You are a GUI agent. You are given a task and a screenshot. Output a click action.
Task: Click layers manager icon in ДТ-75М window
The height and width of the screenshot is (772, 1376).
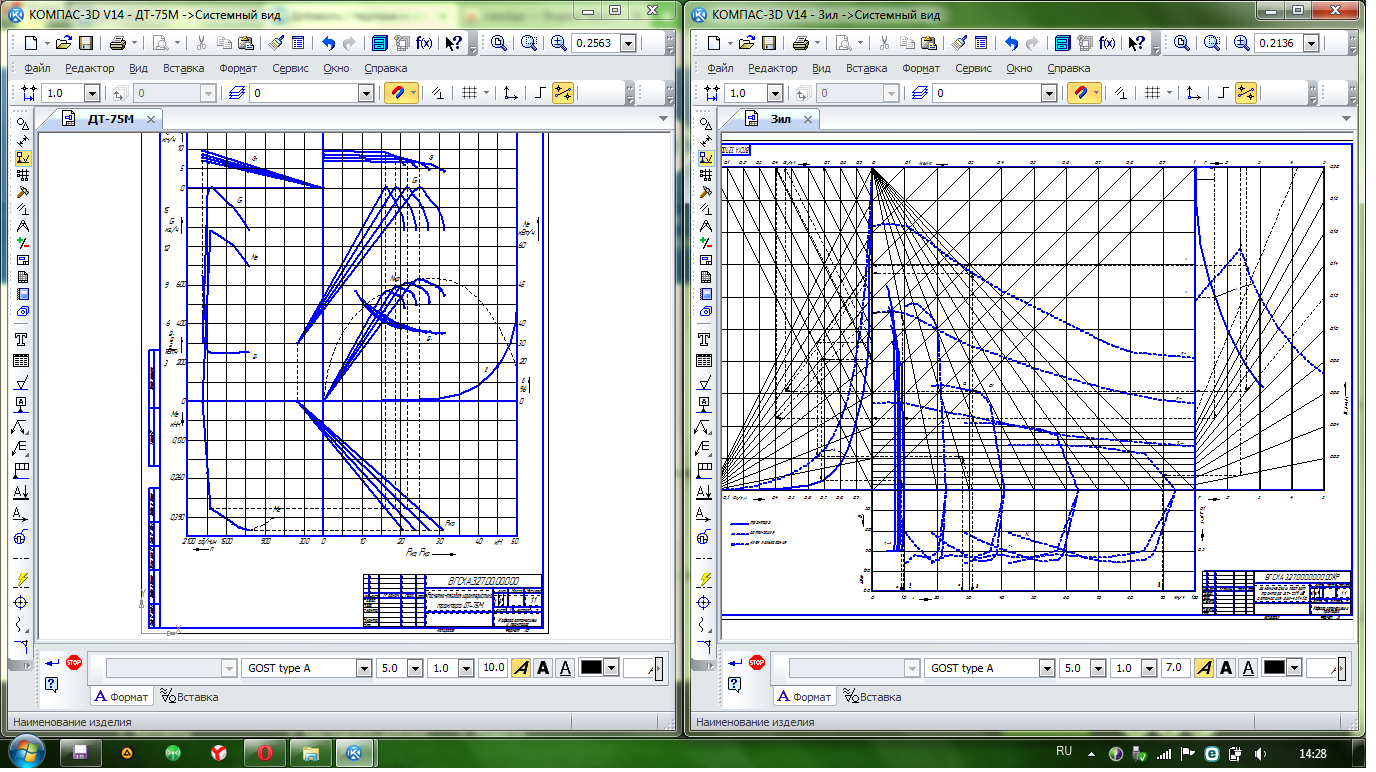[x=237, y=92]
